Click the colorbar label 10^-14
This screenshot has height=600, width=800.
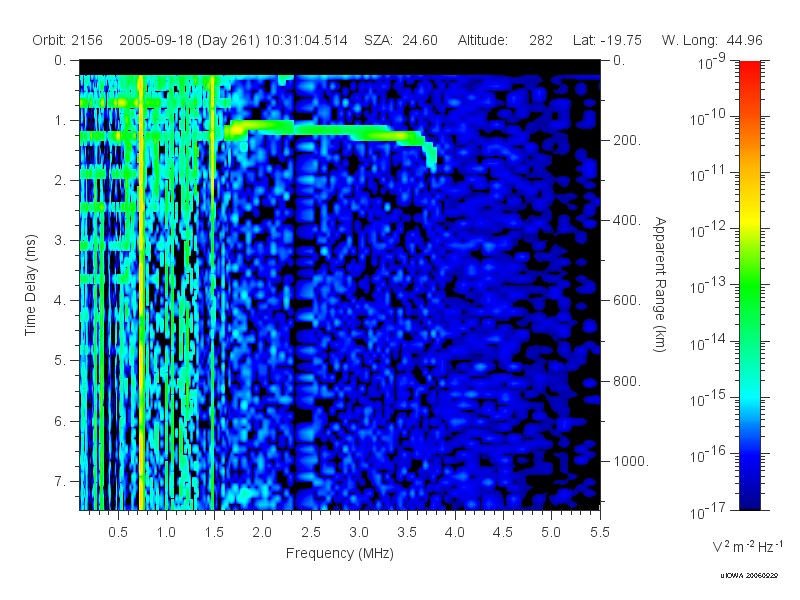click(708, 342)
